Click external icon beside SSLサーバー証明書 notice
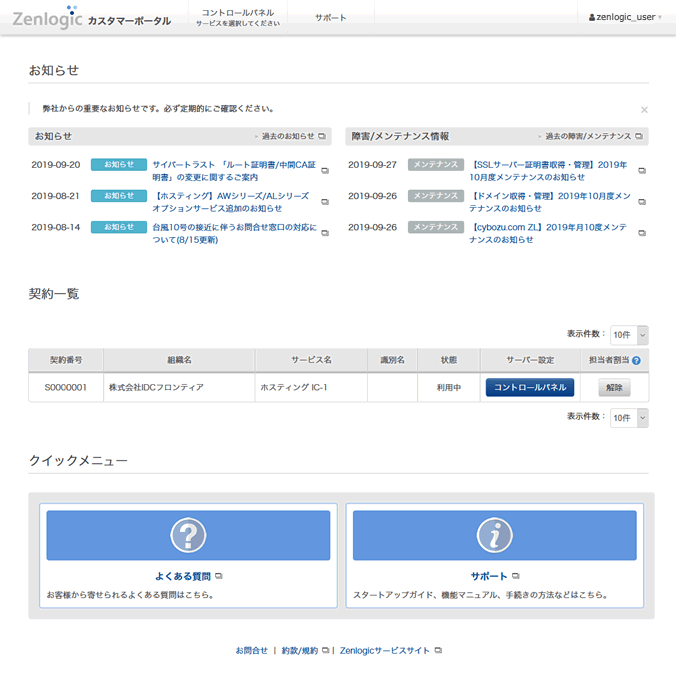The image size is (676, 680). pos(642,171)
